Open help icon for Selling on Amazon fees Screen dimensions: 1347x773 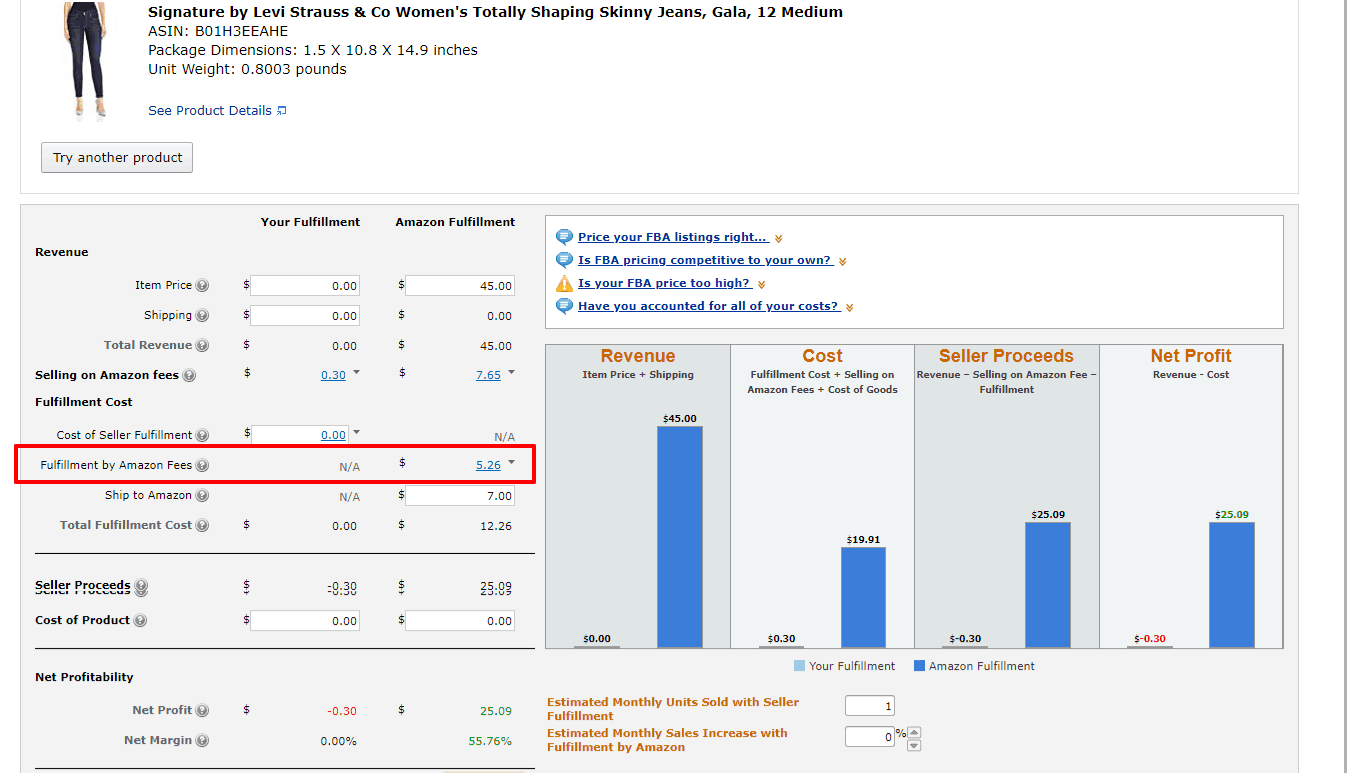coord(189,376)
